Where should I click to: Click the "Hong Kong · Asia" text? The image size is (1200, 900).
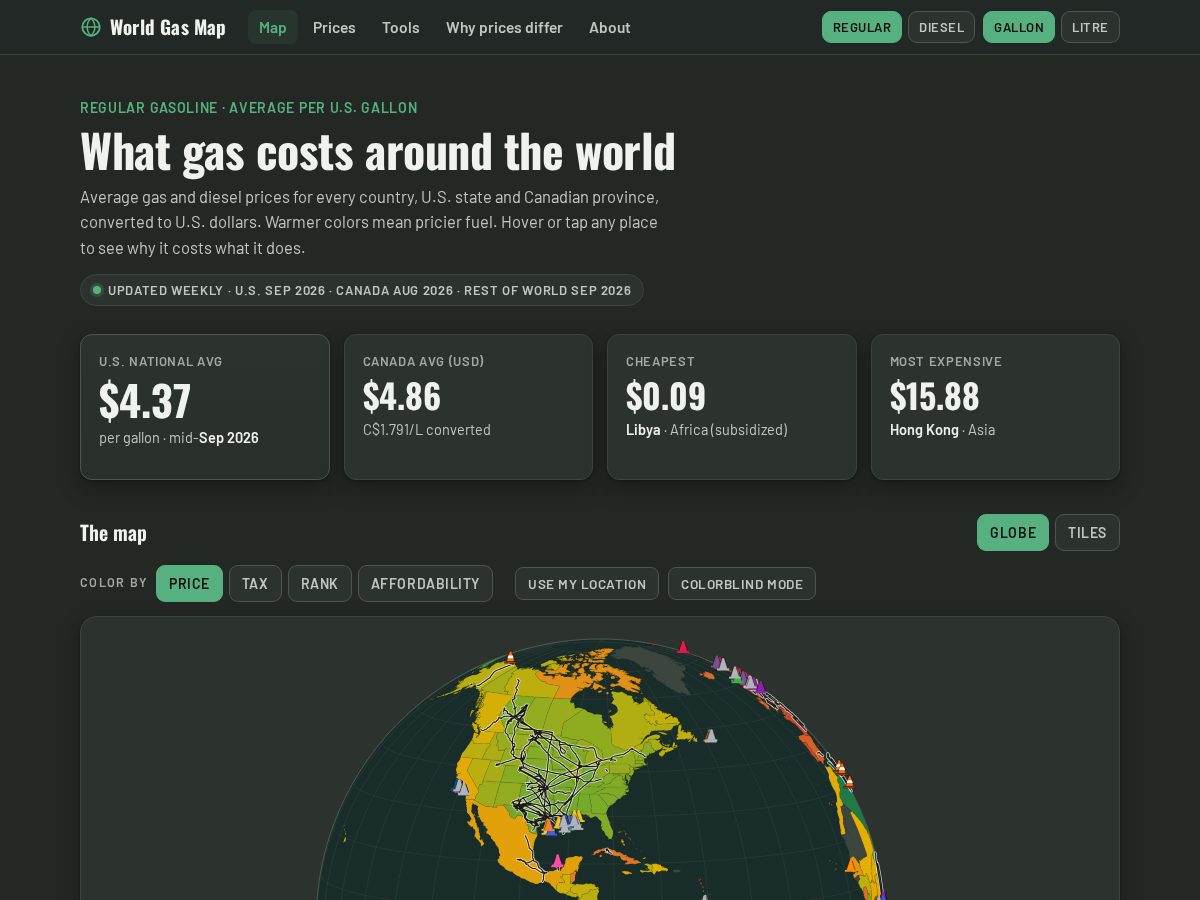[942, 430]
